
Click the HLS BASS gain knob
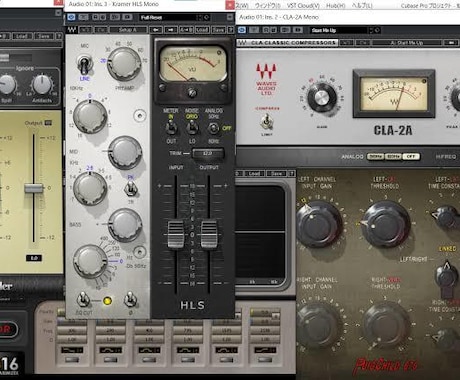(125, 225)
